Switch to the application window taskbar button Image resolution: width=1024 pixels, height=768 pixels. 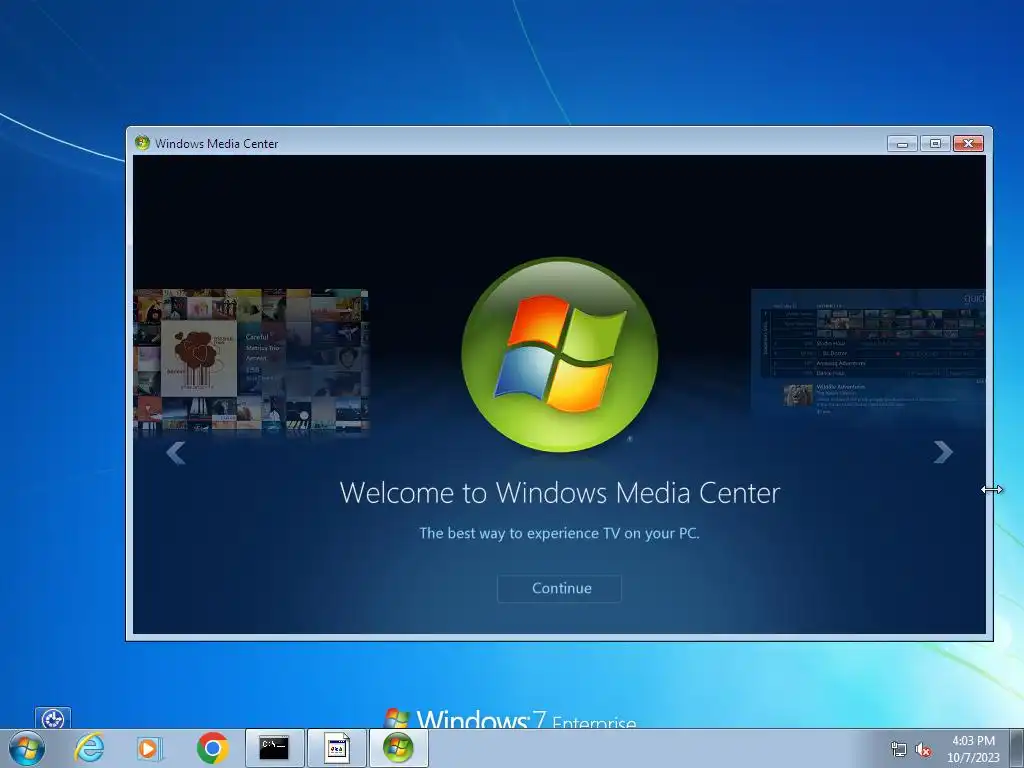336,748
